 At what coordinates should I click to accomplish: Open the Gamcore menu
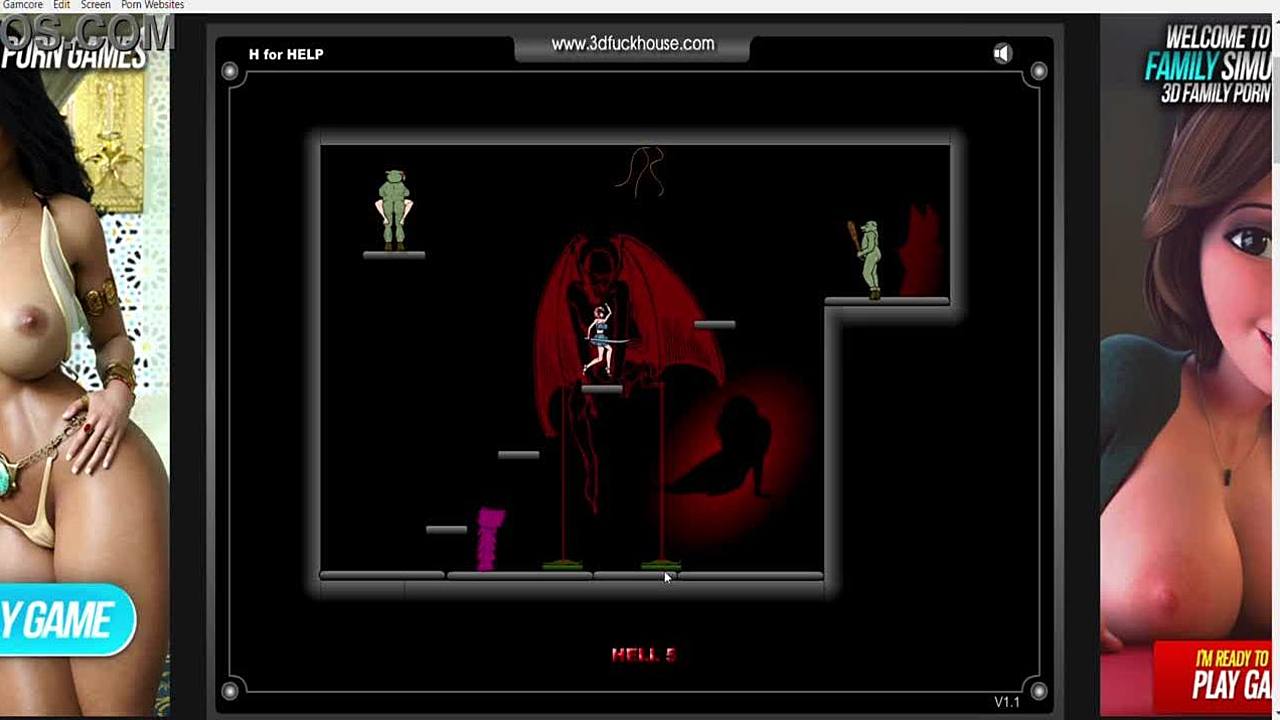click(x=22, y=5)
